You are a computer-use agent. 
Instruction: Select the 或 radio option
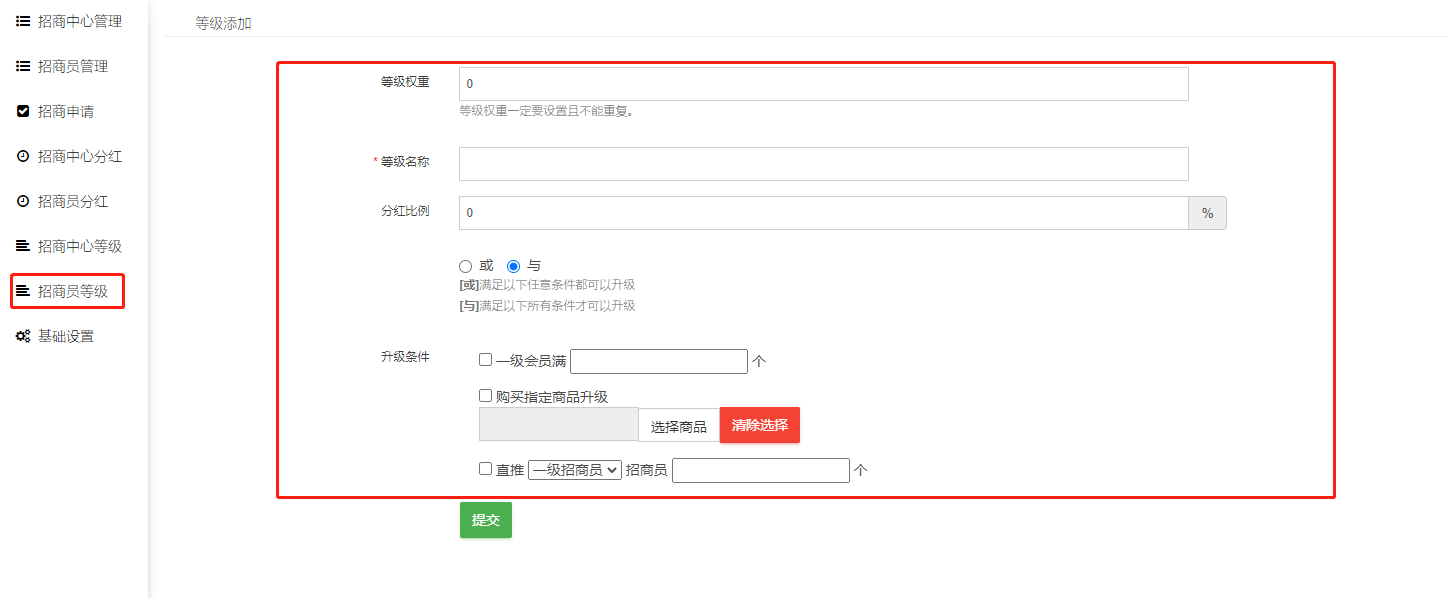(465, 266)
